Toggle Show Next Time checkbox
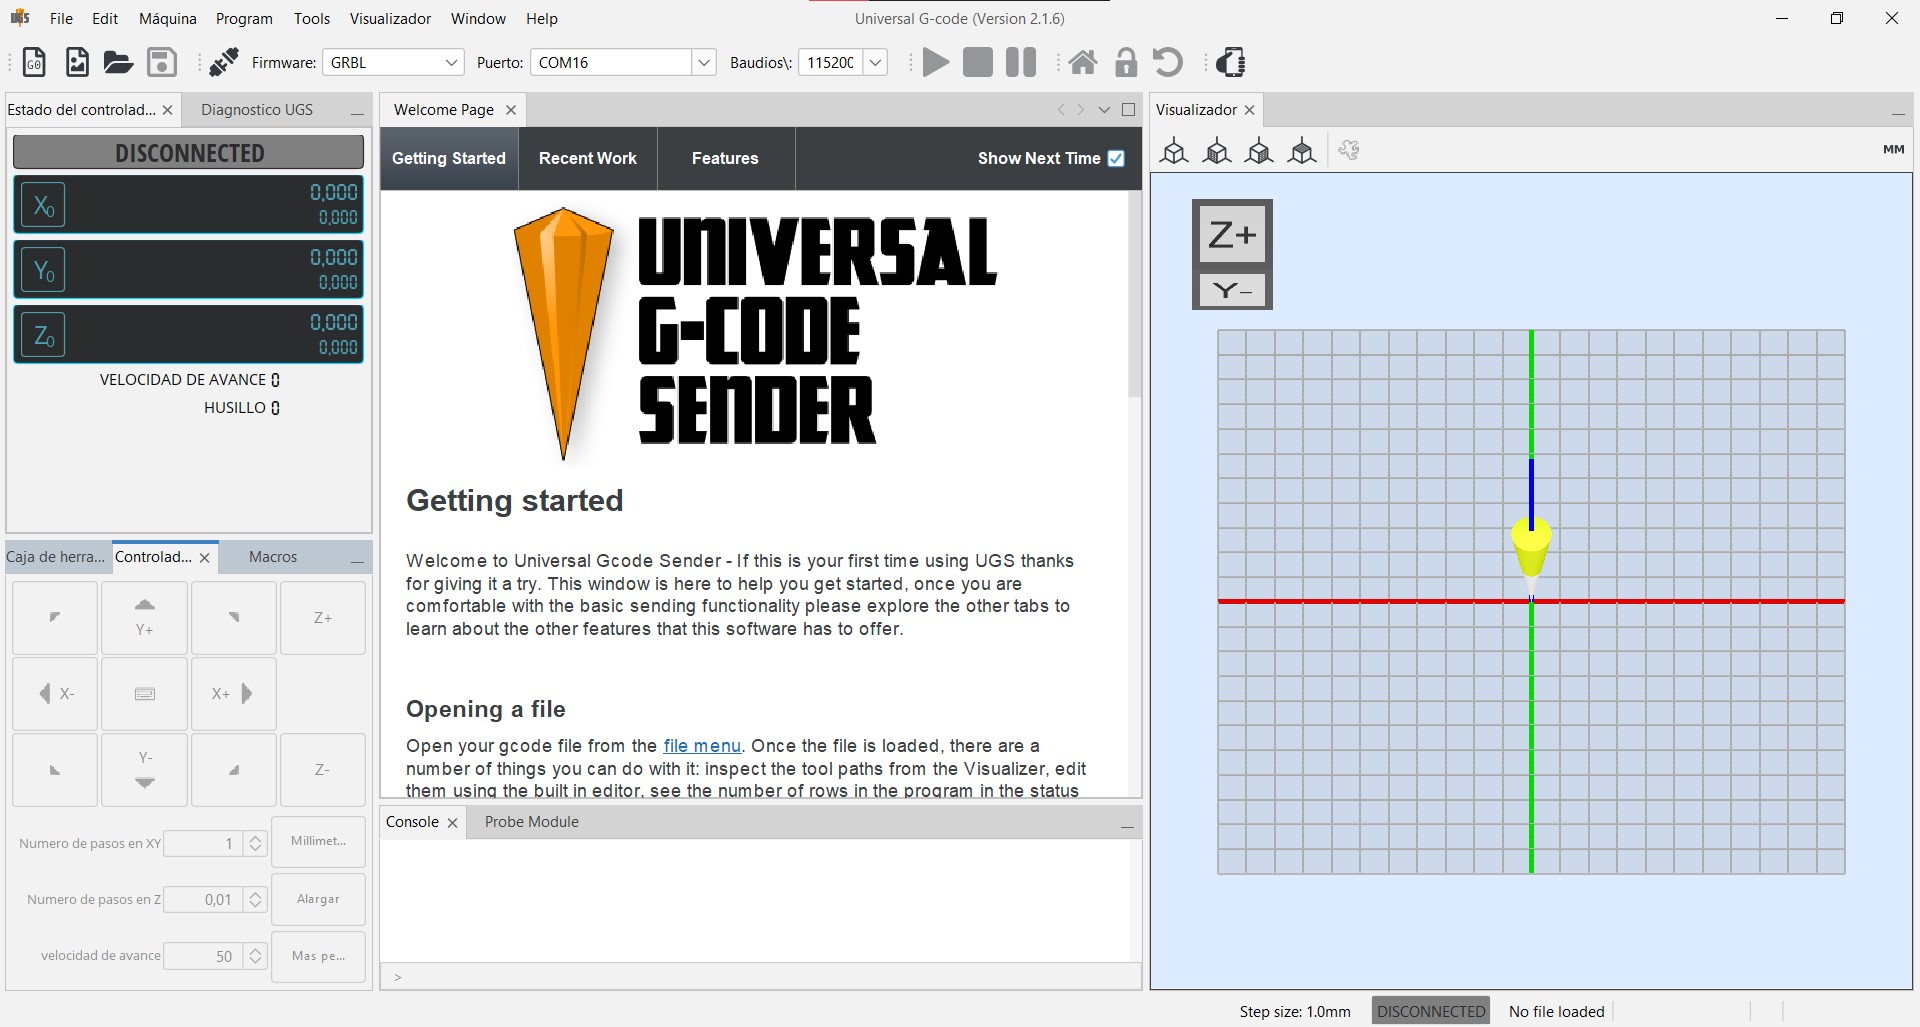Screen dimensions: 1920x1027 pos(1116,158)
